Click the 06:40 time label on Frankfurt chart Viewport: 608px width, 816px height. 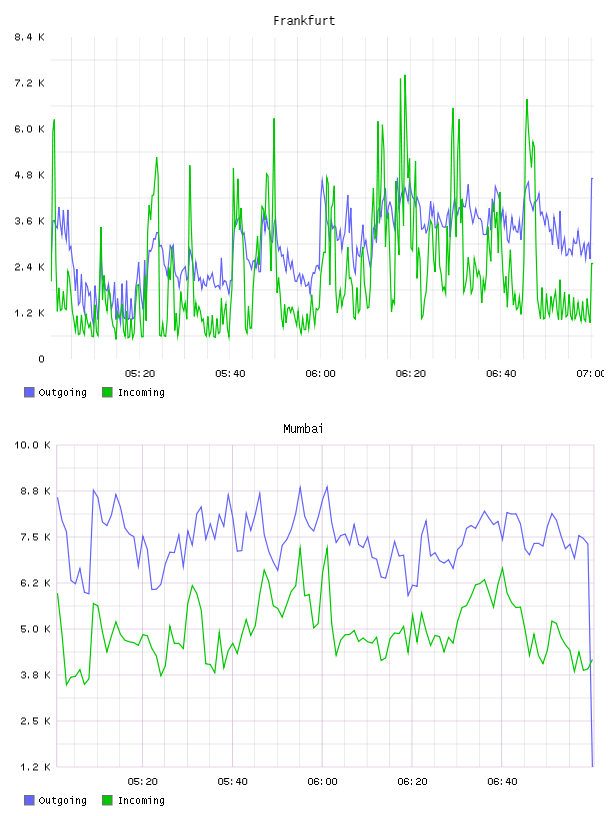coord(501,374)
